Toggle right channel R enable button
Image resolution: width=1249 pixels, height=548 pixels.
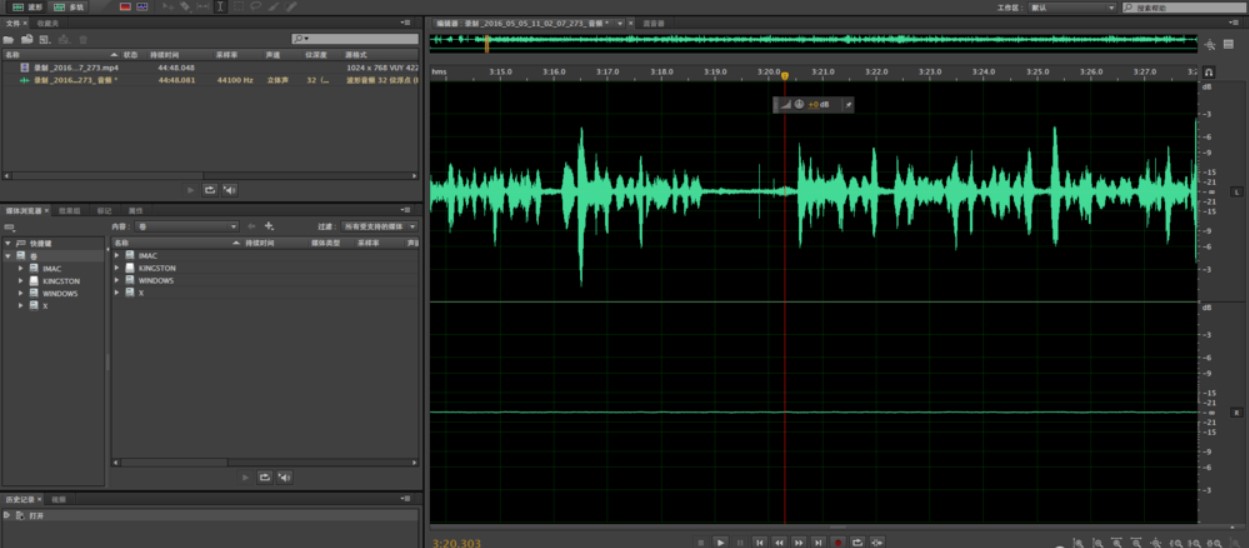coord(1236,412)
